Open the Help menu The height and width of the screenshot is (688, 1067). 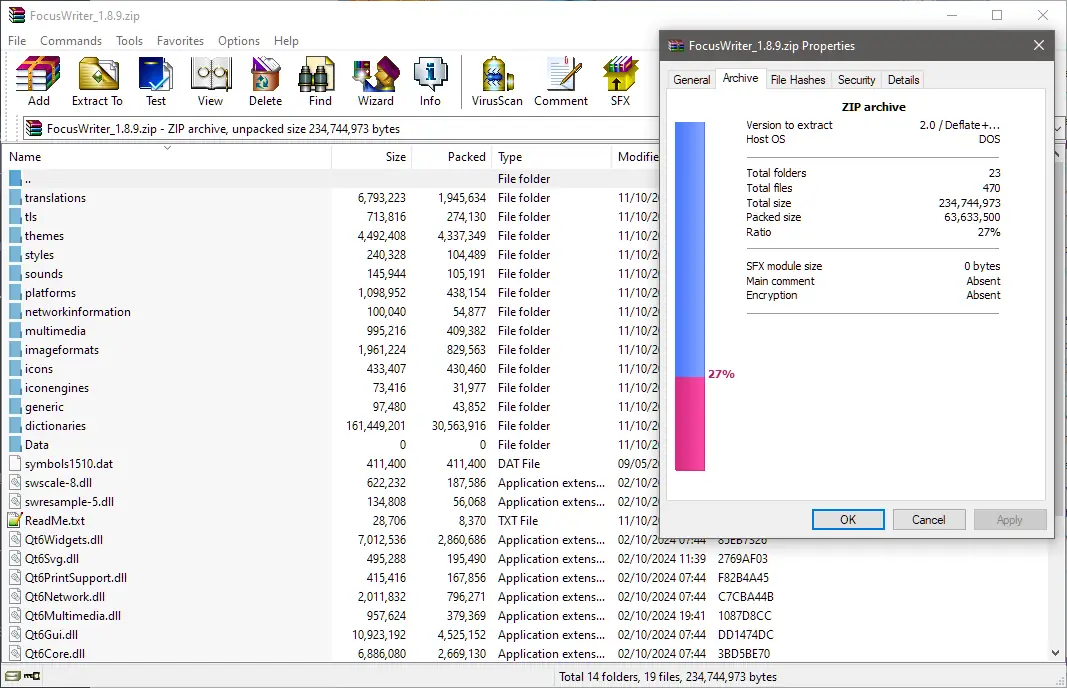pyautogui.click(x=286, y=41)
